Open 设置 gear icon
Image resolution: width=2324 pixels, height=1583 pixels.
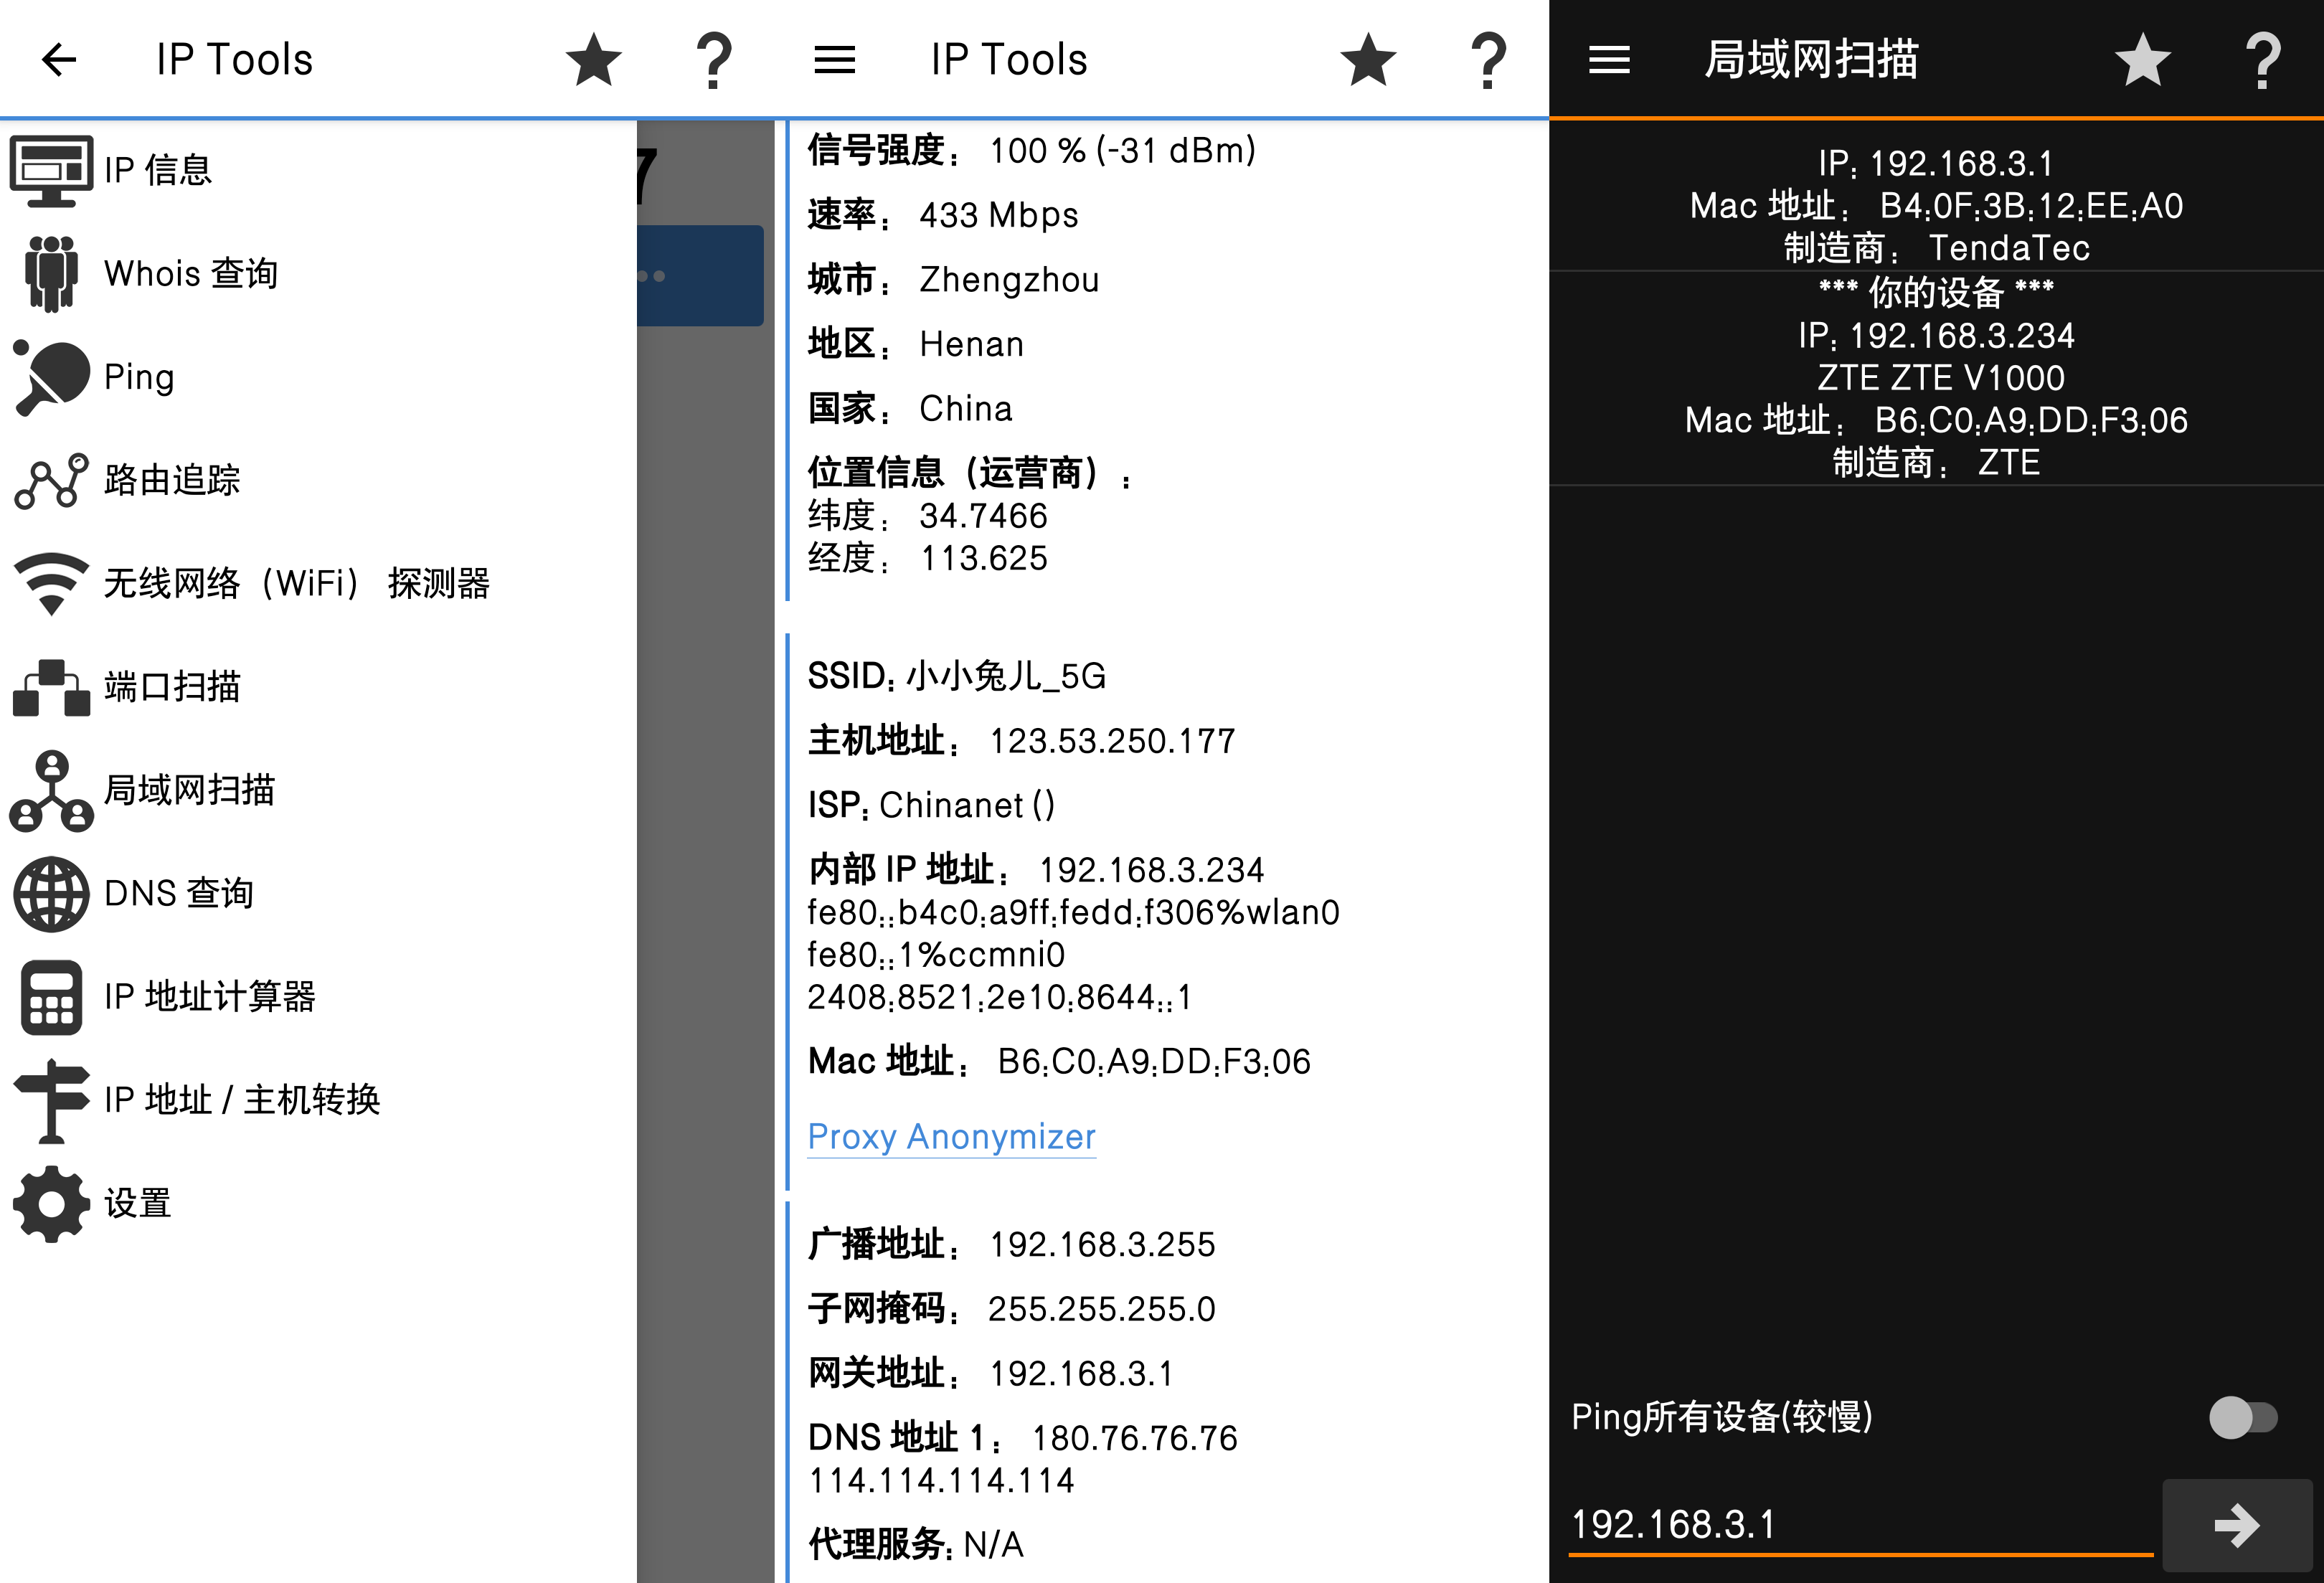(x=51, y=1204)
